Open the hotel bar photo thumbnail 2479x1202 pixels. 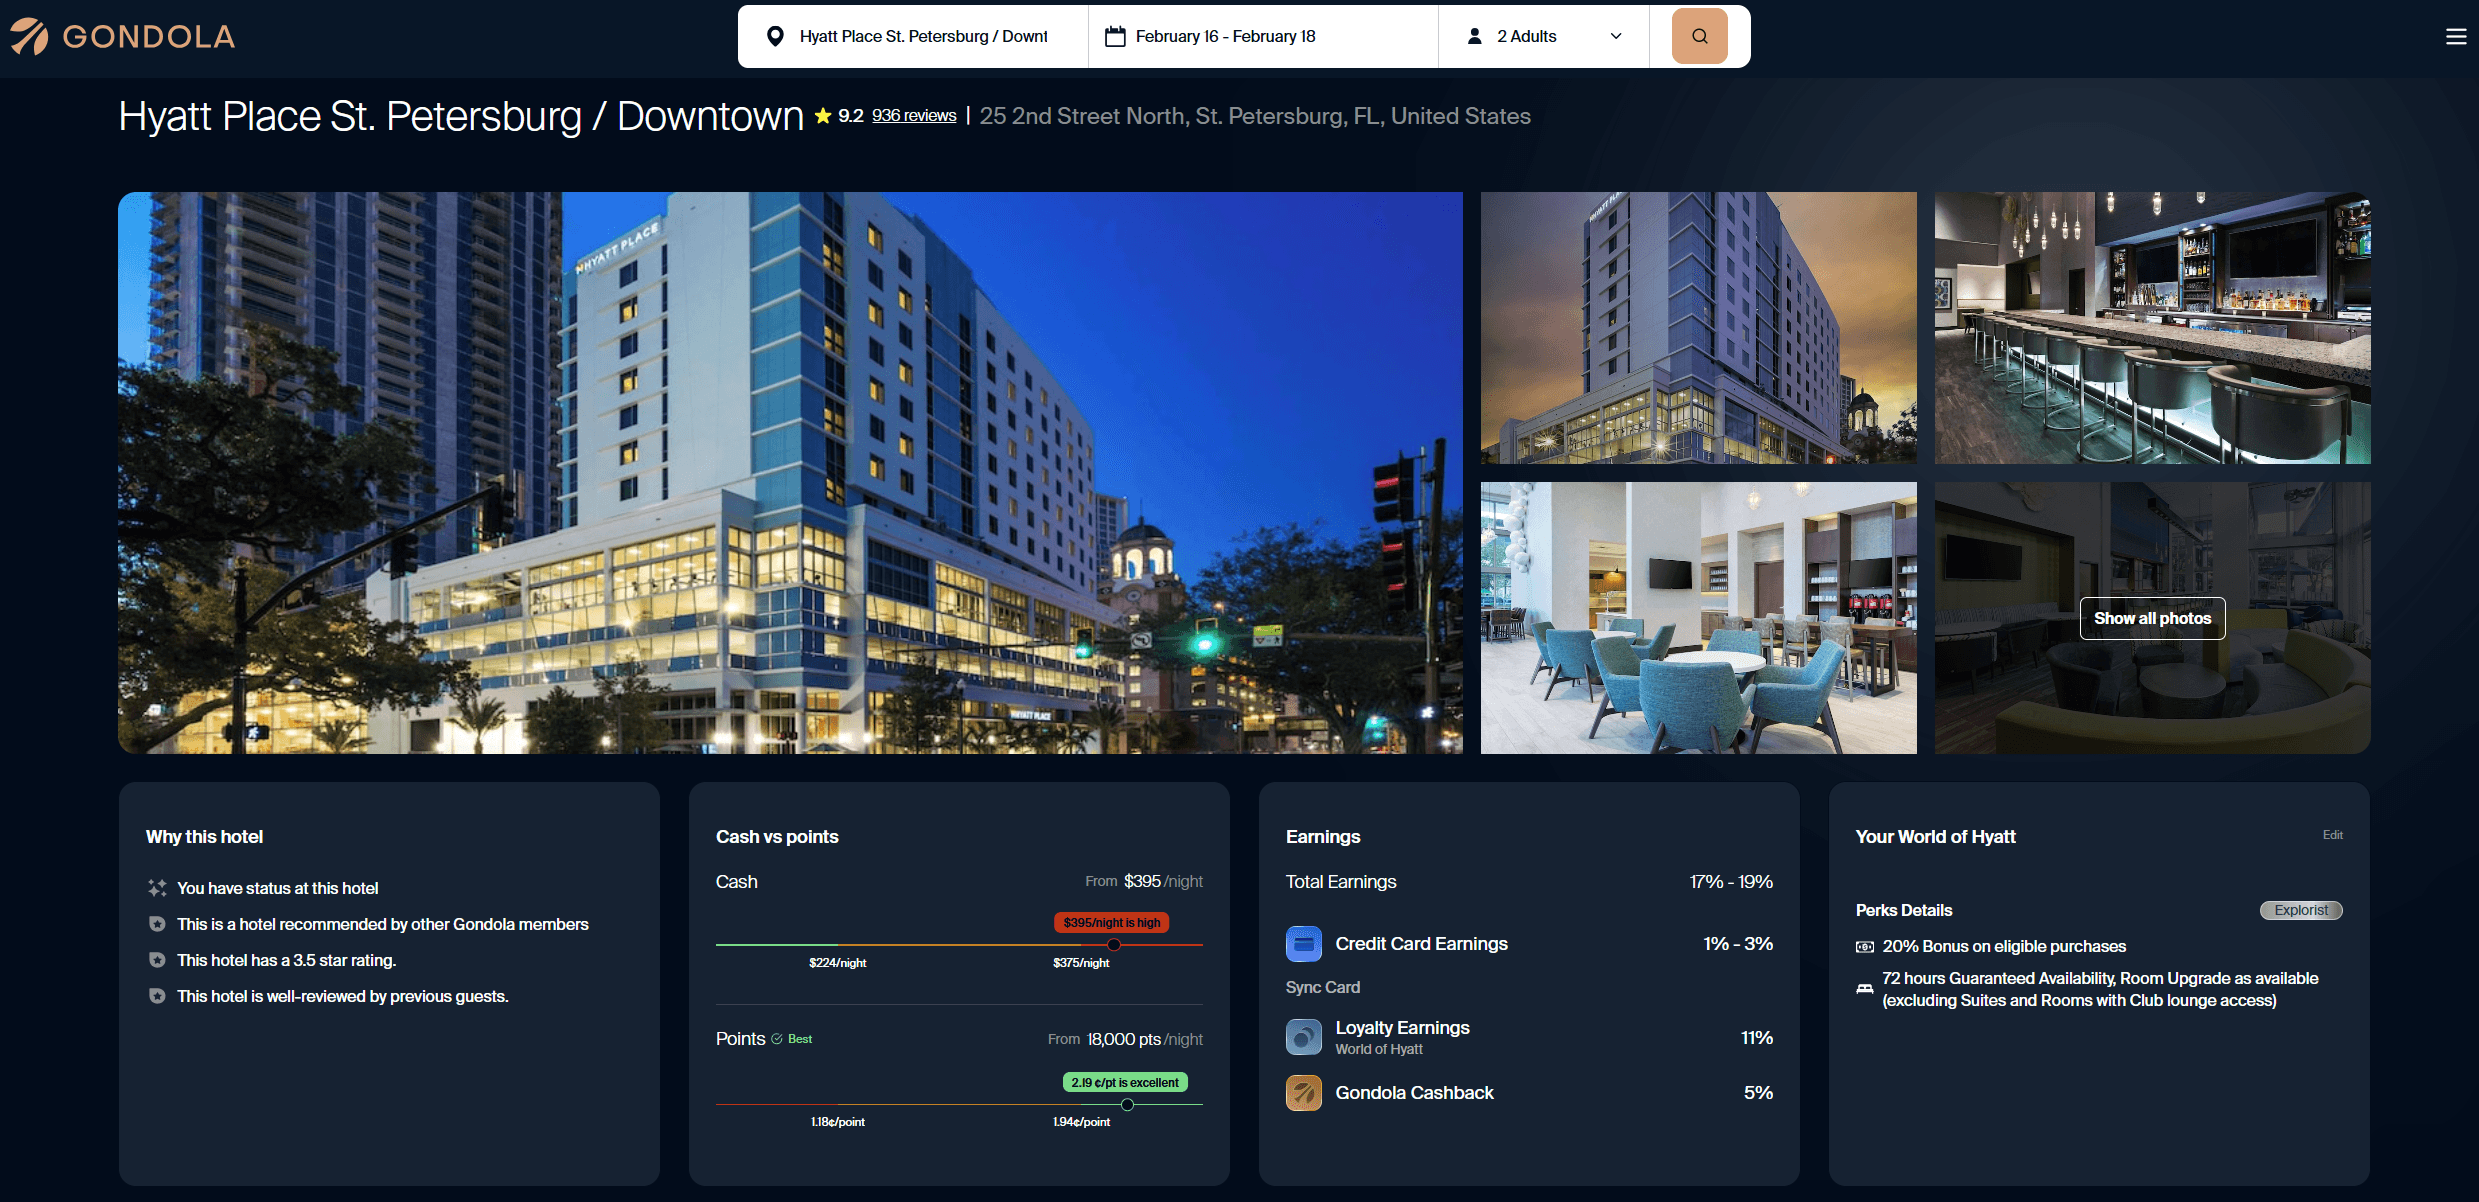tap(2152, 328)
